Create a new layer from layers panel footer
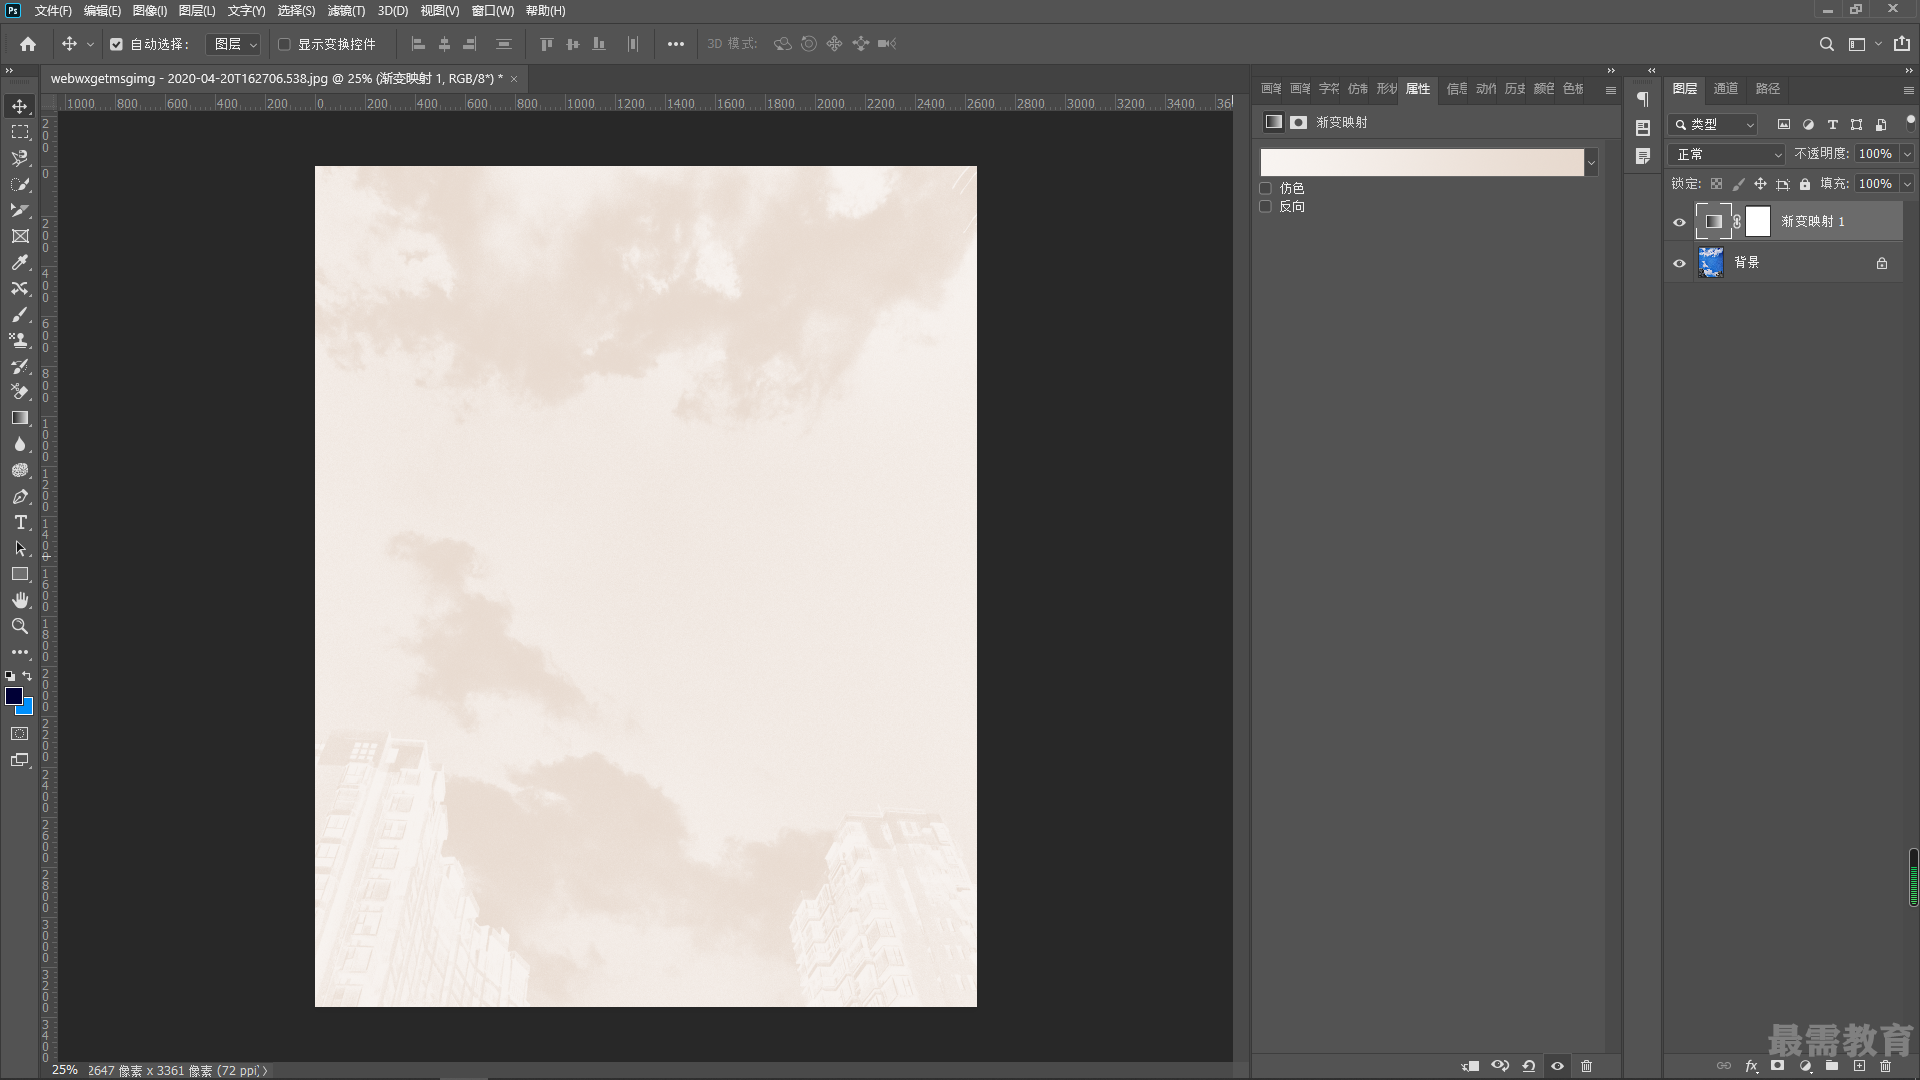This screenshot has width=1920, height=1080. click(x=1859, y=1066)
